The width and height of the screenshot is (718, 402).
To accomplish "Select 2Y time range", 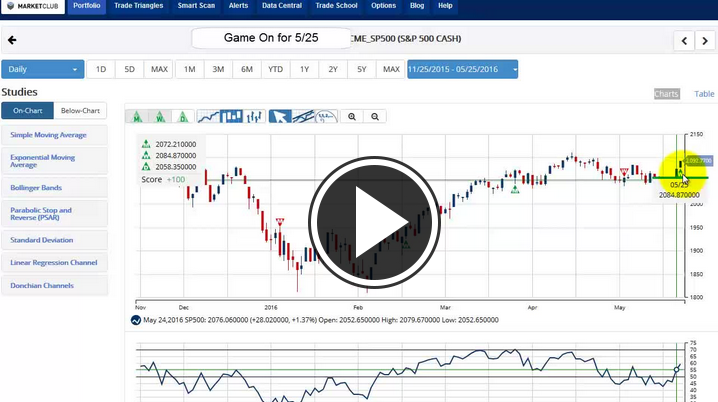I will coord(333,69).
